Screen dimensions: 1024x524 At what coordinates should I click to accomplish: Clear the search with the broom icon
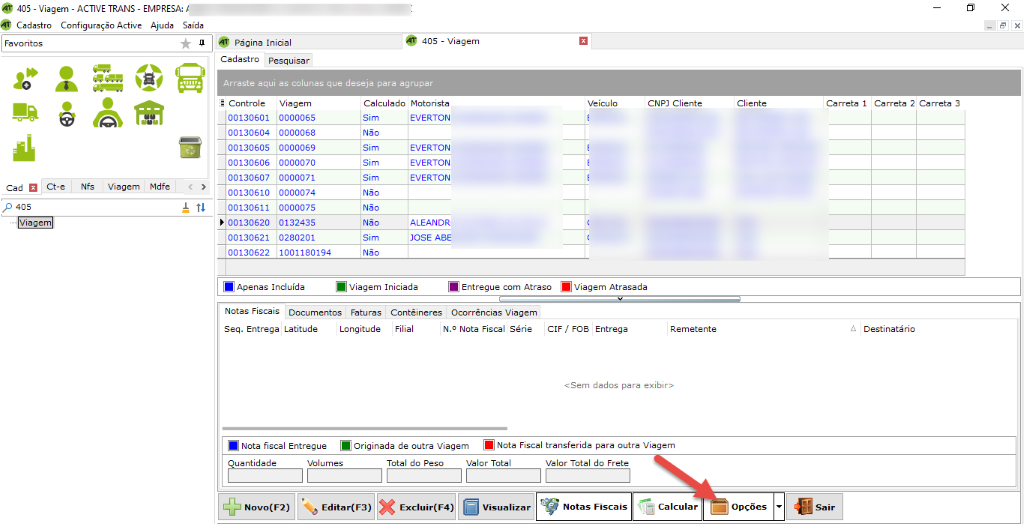click(185, 207)
